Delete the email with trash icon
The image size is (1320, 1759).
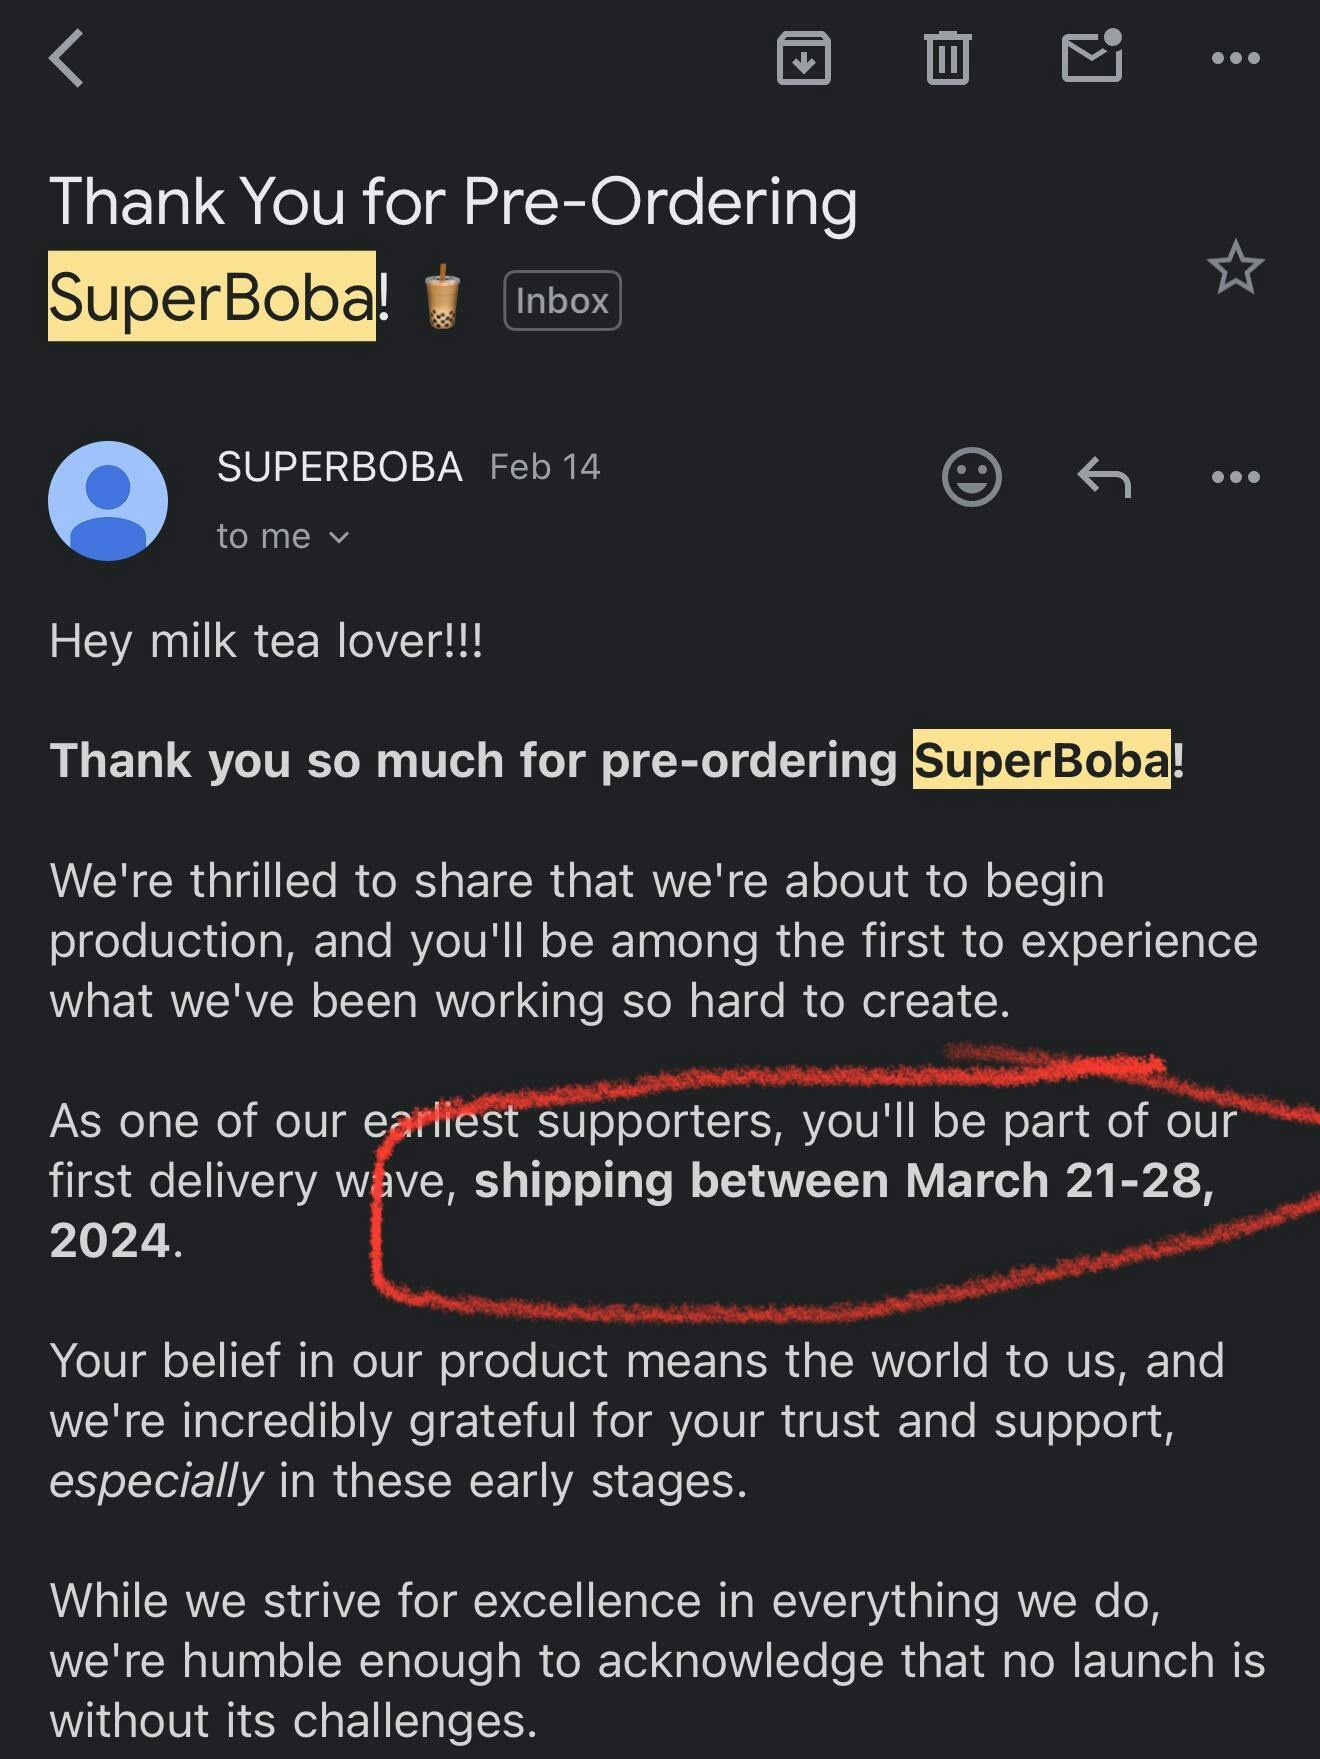point(947,58)
